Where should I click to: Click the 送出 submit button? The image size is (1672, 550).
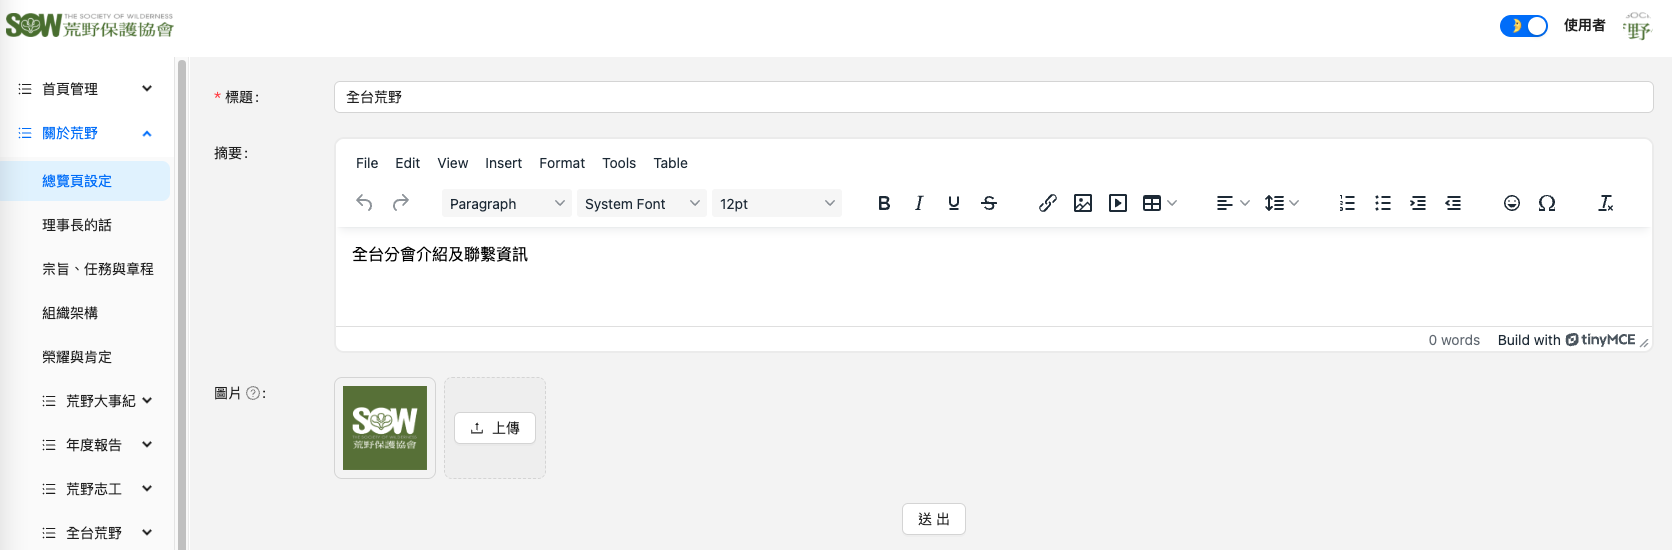coord(933,519)
